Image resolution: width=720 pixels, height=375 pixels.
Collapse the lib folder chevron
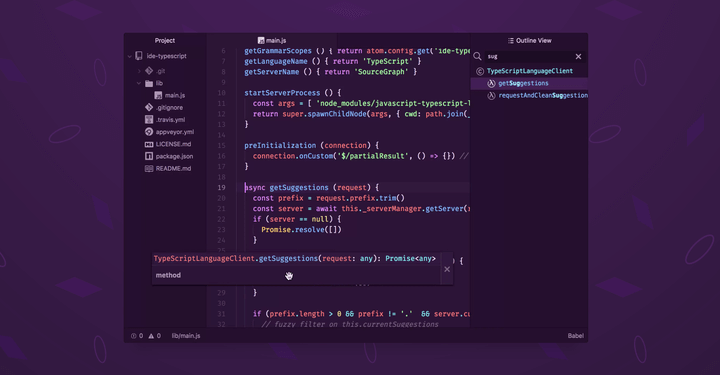click(139, 84)
